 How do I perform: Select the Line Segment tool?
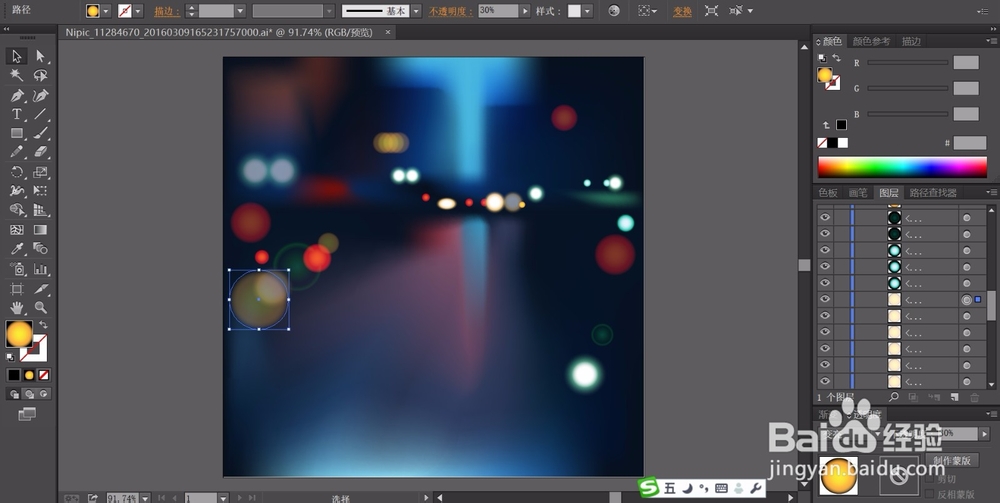click(x=41, y=115)
